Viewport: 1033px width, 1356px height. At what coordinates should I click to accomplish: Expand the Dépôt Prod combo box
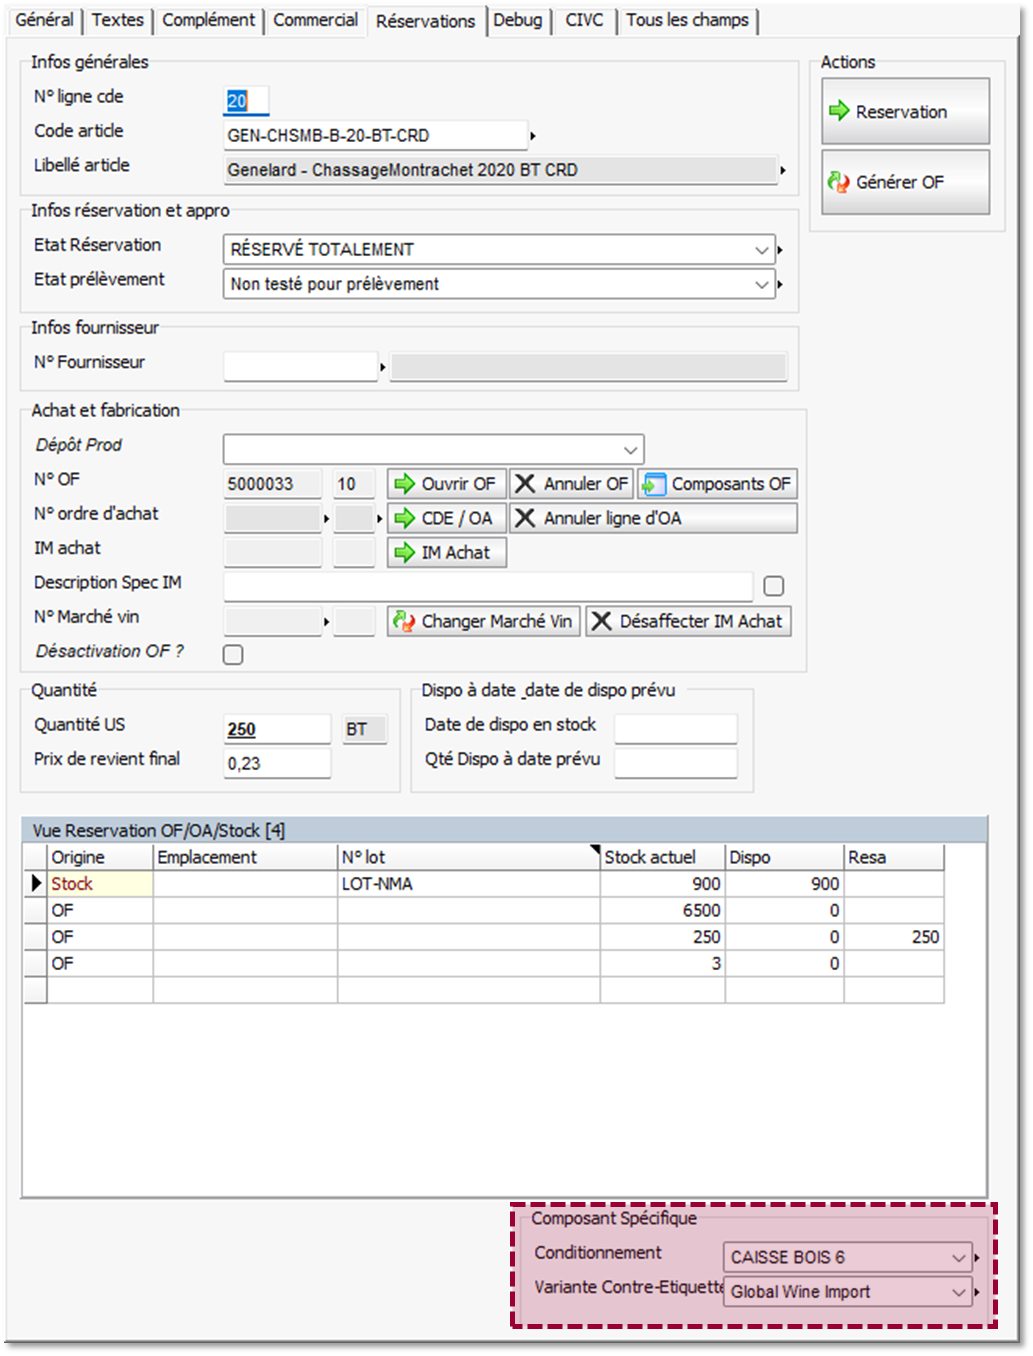pyautogui.click(x=630, y=450)
